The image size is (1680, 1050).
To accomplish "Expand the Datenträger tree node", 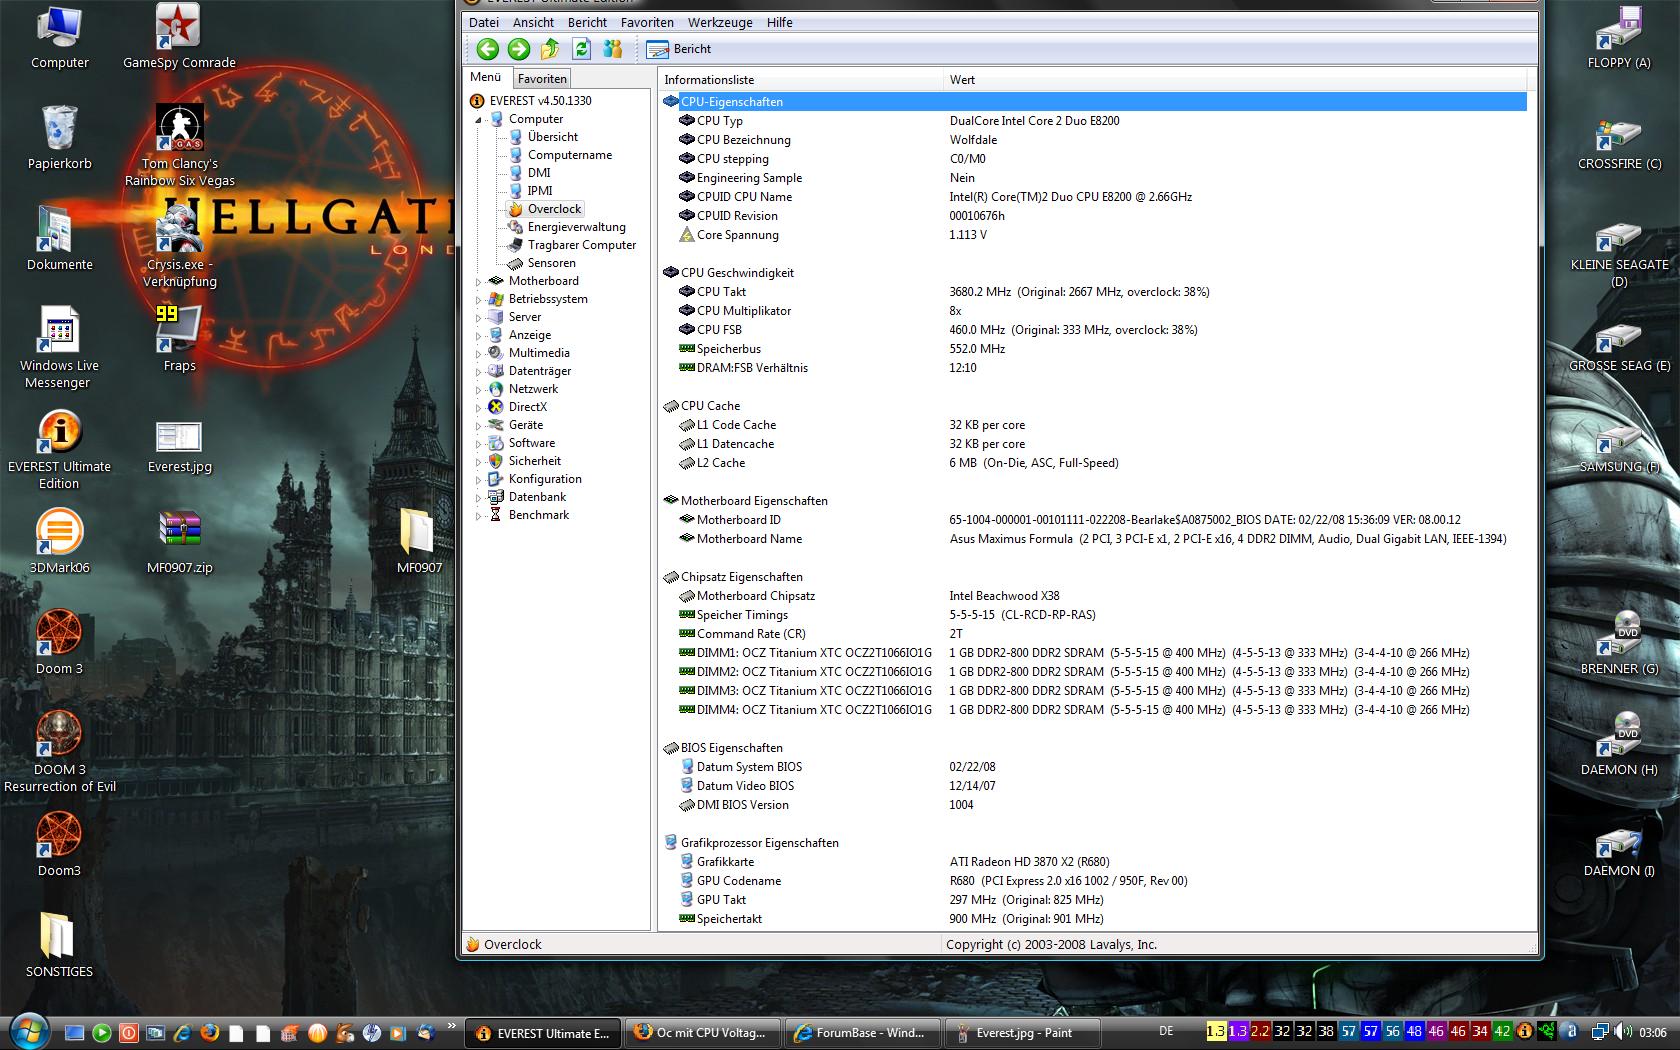I will (478, 372).
